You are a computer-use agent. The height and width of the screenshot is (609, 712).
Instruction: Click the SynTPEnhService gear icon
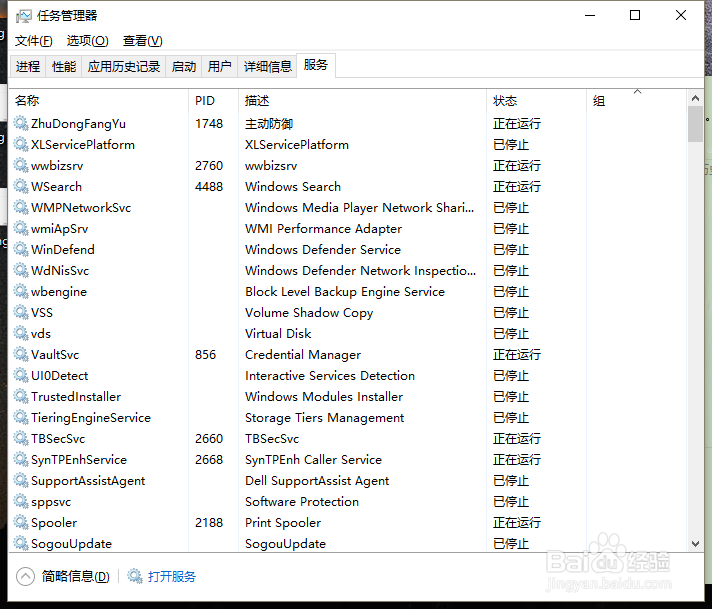tap(20, 459)
